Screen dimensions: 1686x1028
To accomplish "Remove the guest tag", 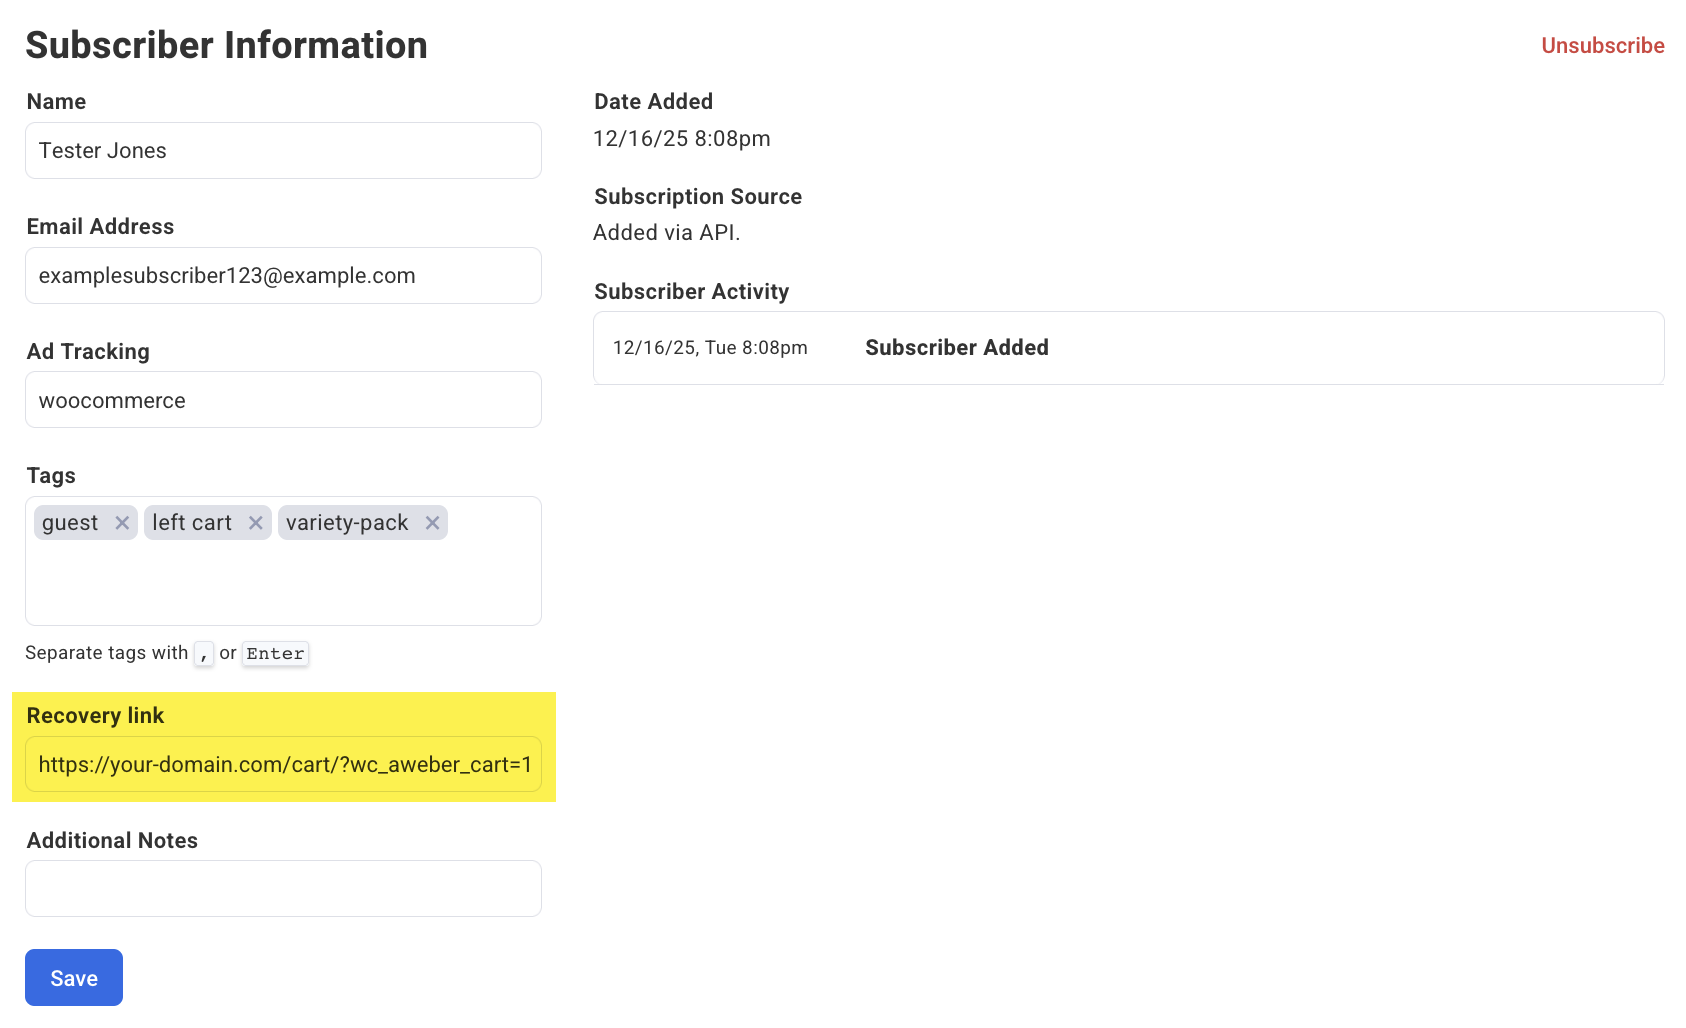I will [122, 523].
